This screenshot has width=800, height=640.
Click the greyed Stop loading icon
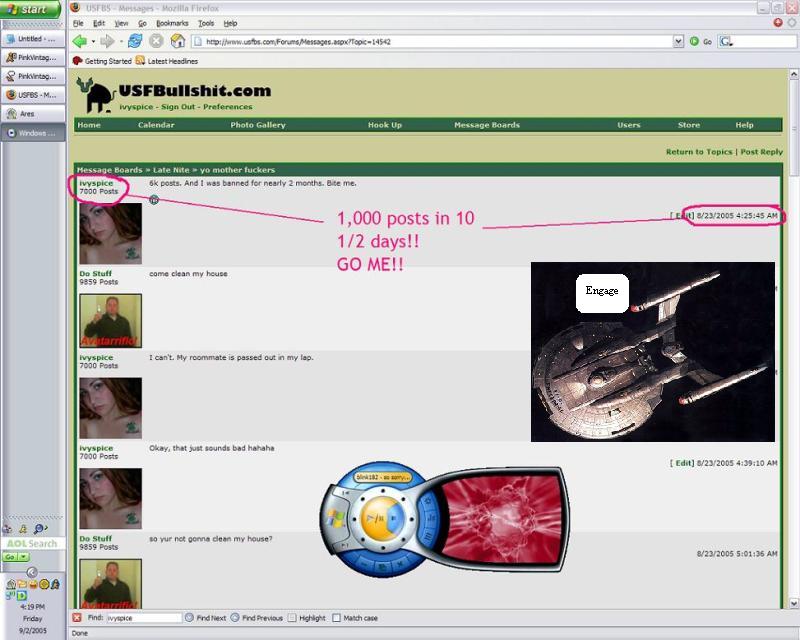[156, 41]
